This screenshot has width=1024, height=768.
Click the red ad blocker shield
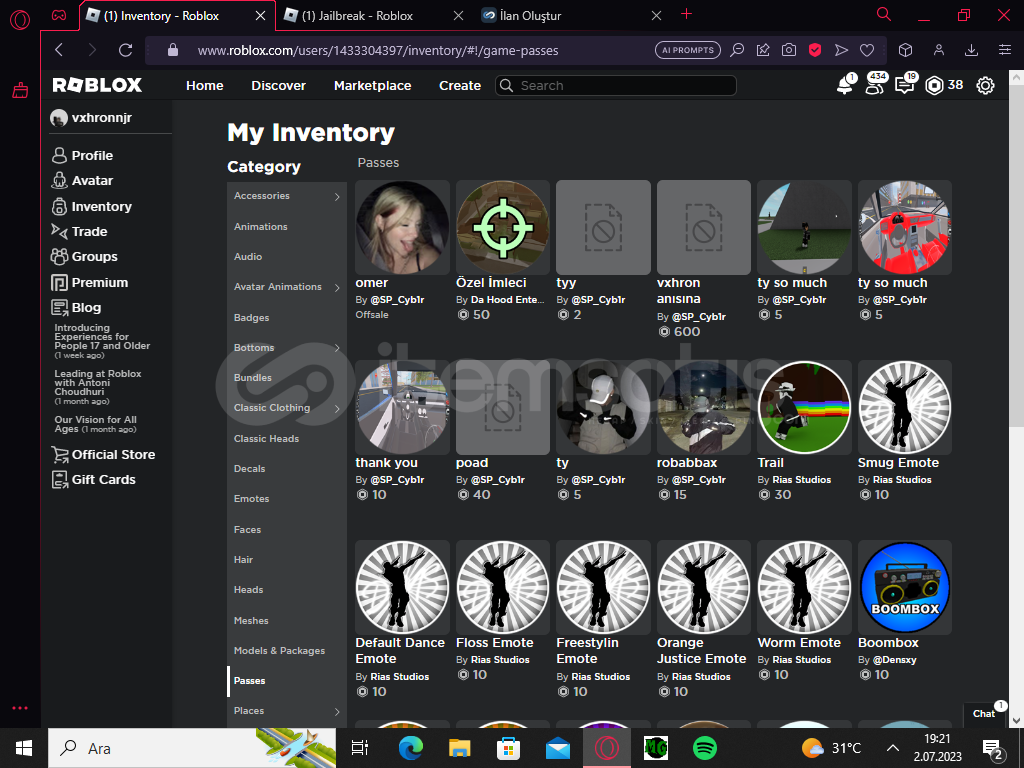point(815,50)
